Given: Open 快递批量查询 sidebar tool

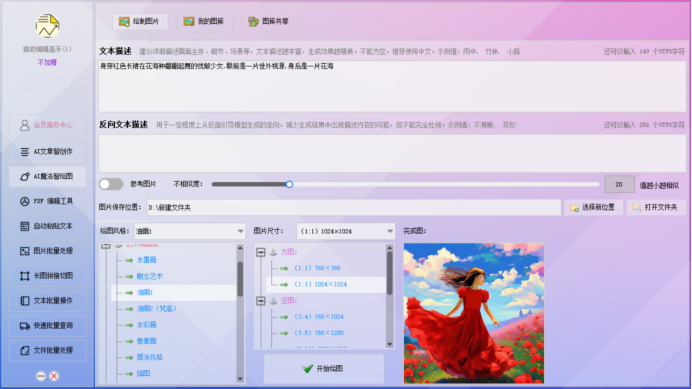Looking at the screenshot, I should click(47, 326).
